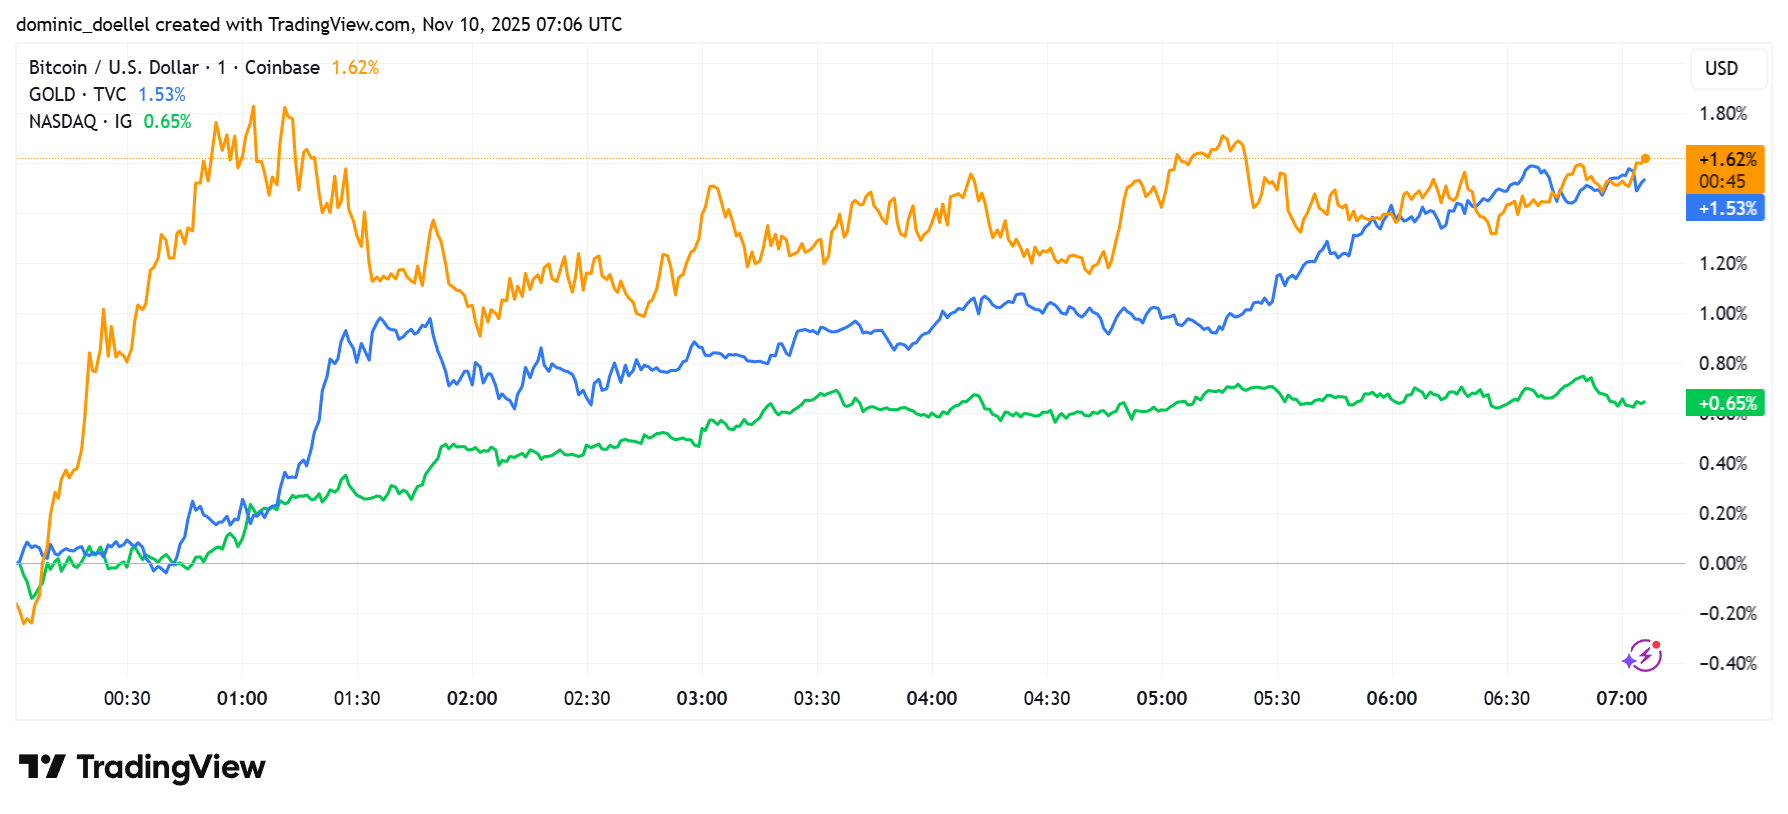Click the 07:00 time axis label
Screen dimensions: 1788x814
[x=1621, y=698]
